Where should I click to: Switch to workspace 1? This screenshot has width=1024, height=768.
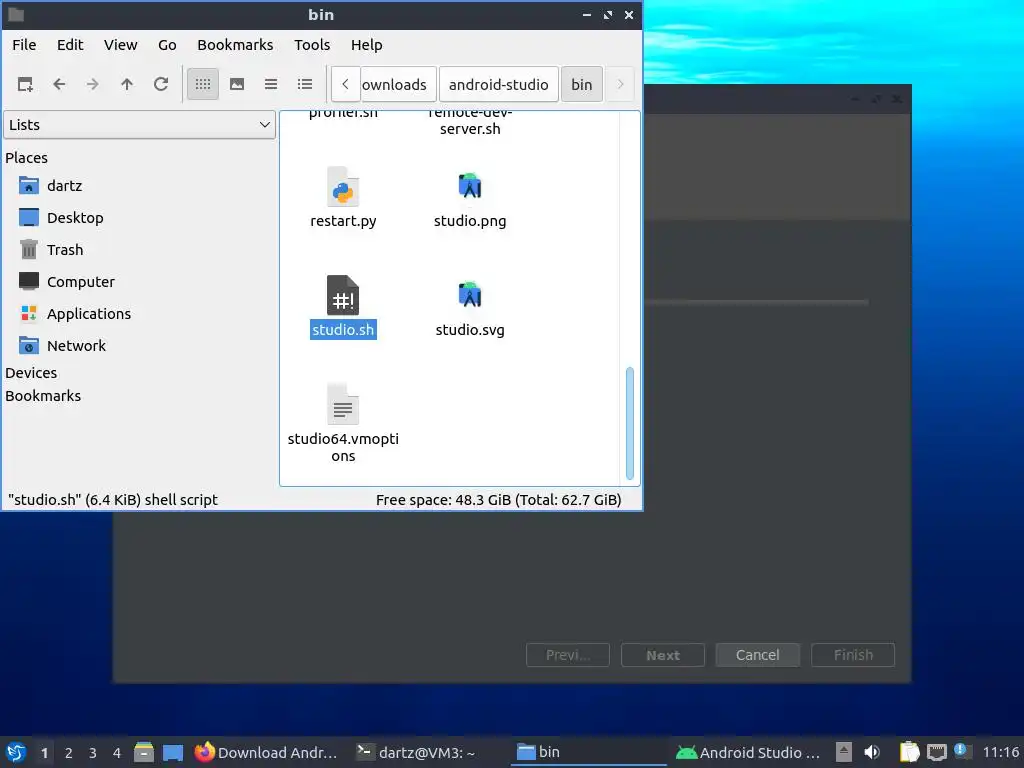point(44,753)
